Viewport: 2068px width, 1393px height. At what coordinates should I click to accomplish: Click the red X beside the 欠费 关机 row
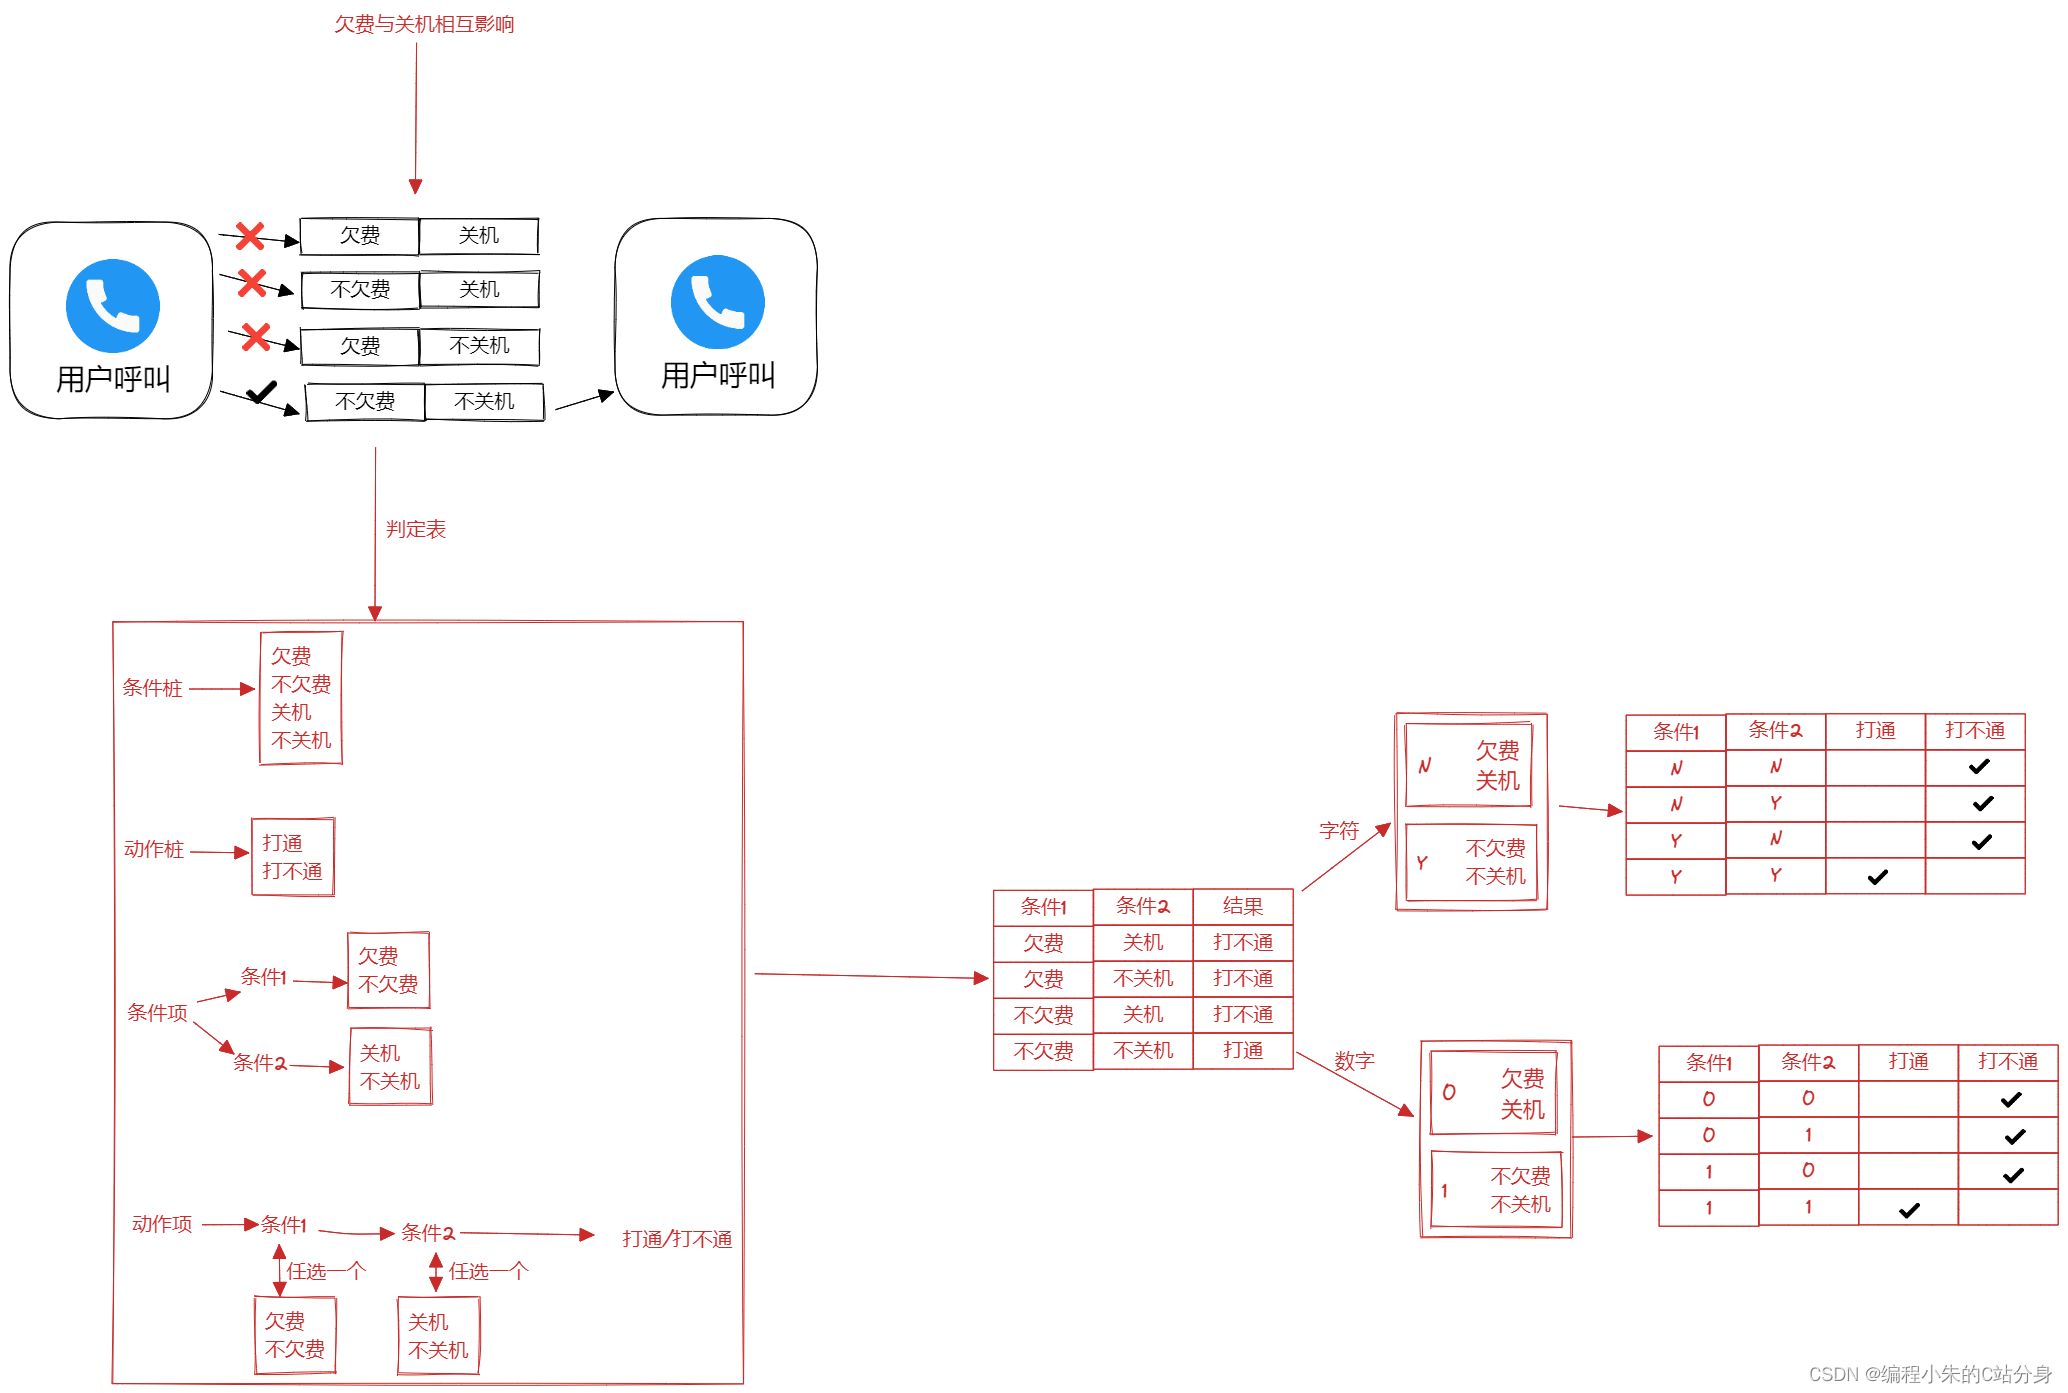point(250,236)
